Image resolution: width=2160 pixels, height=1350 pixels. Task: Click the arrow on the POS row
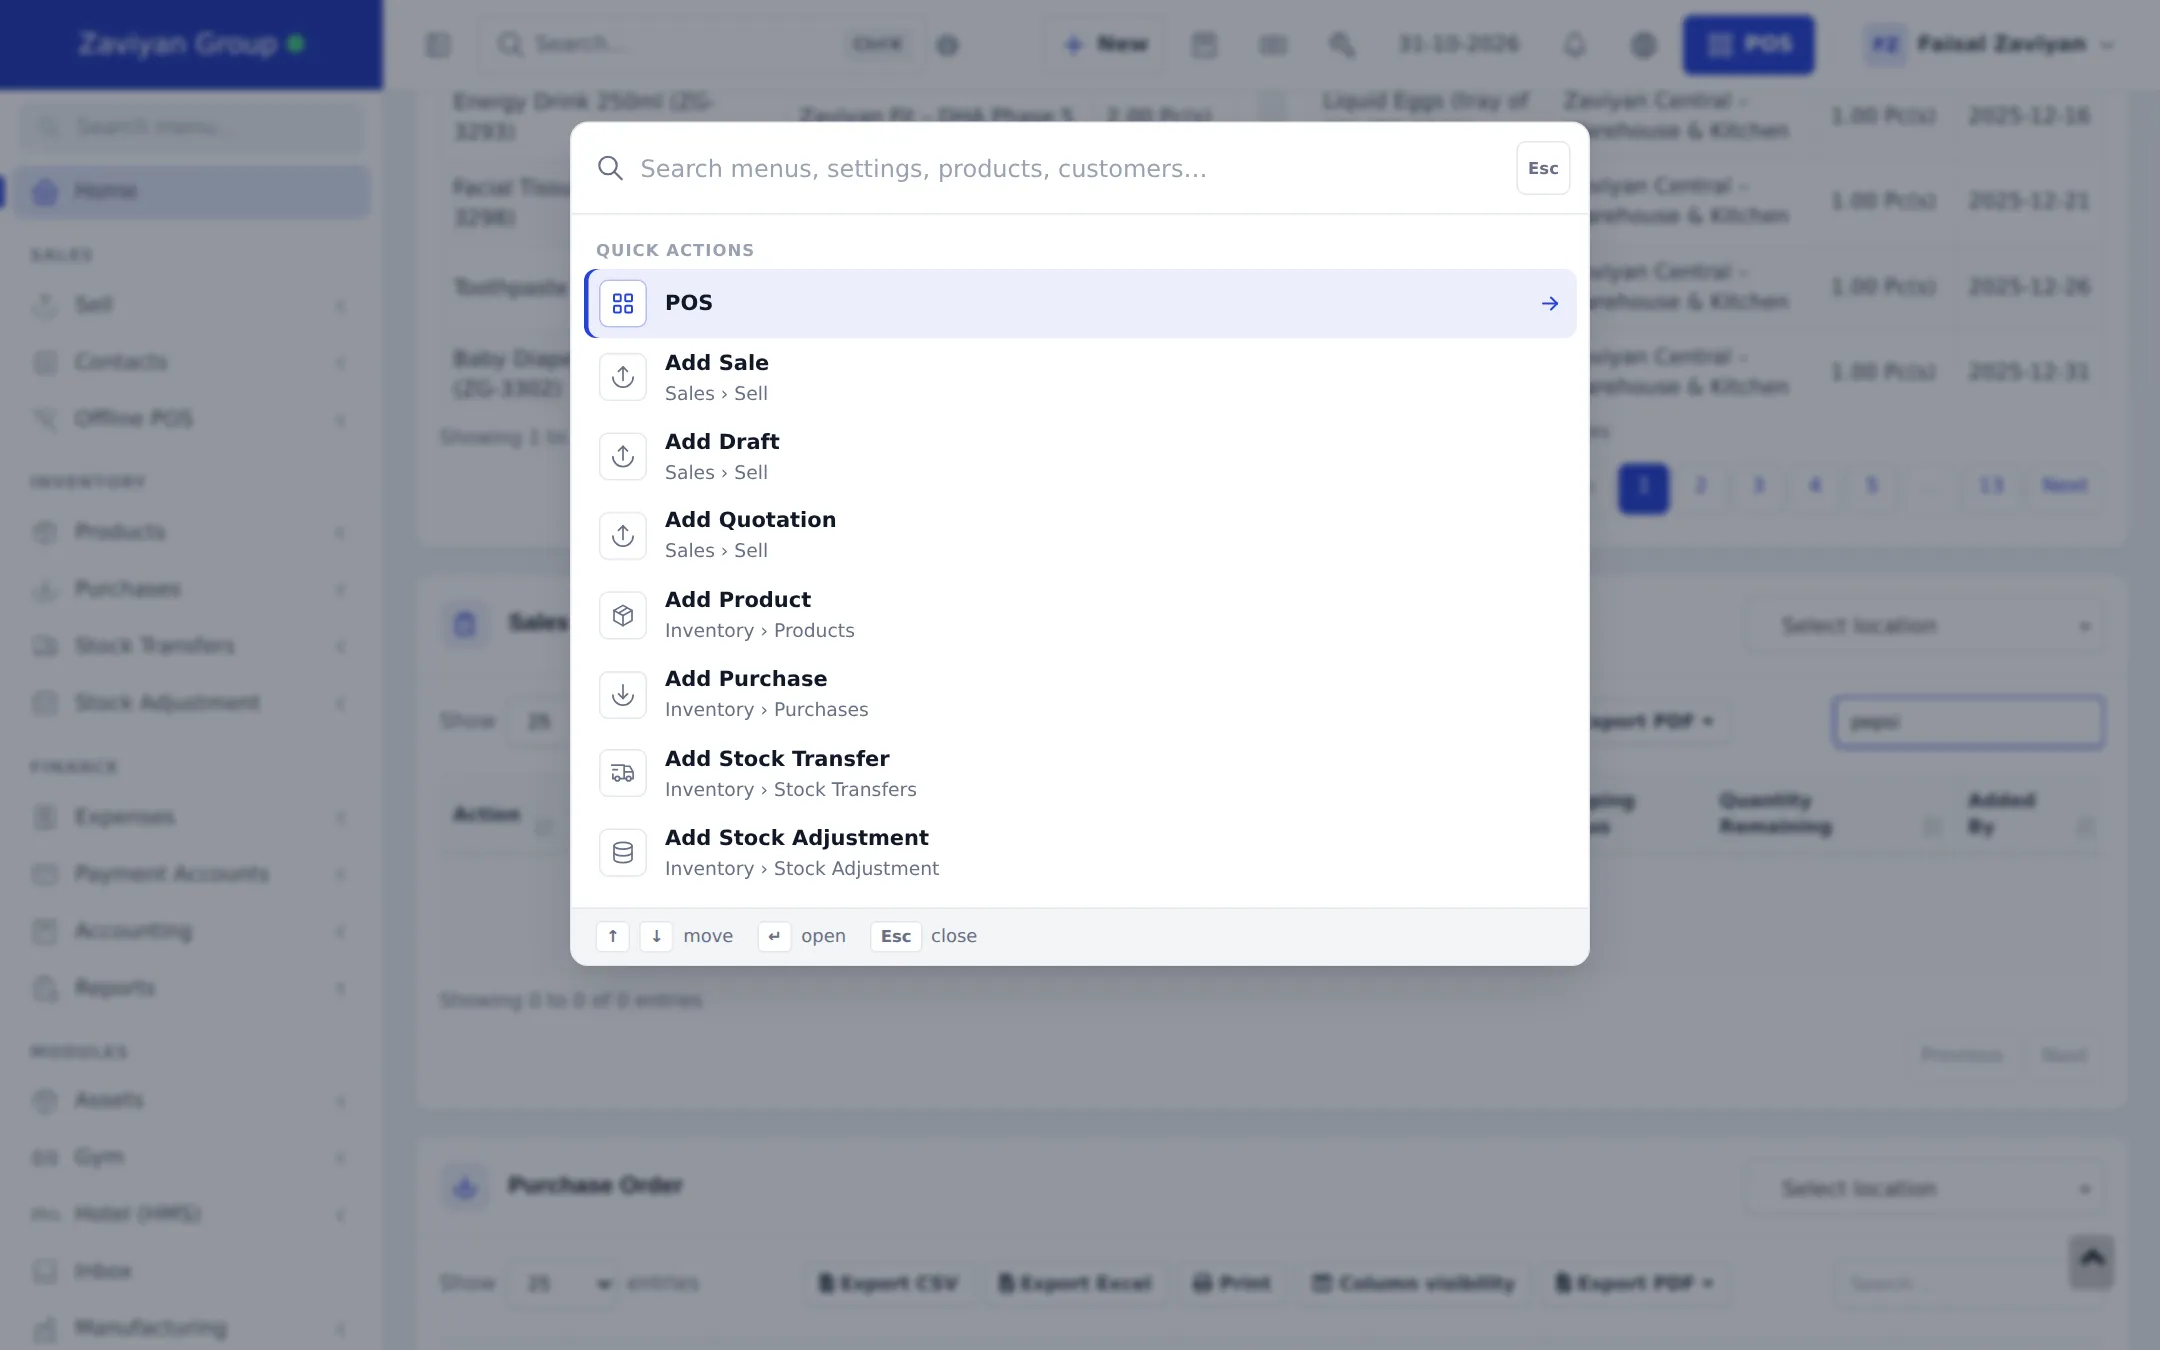tap(1550, 303)
